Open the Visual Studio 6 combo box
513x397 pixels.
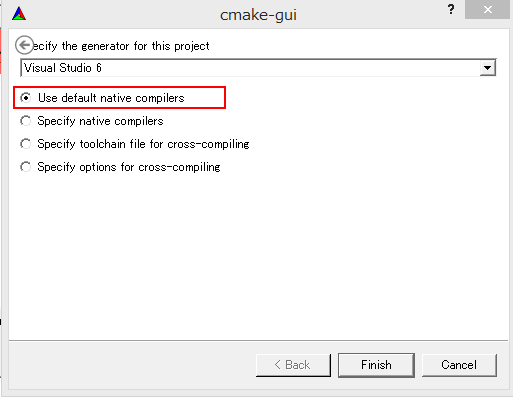click(258, 68)
